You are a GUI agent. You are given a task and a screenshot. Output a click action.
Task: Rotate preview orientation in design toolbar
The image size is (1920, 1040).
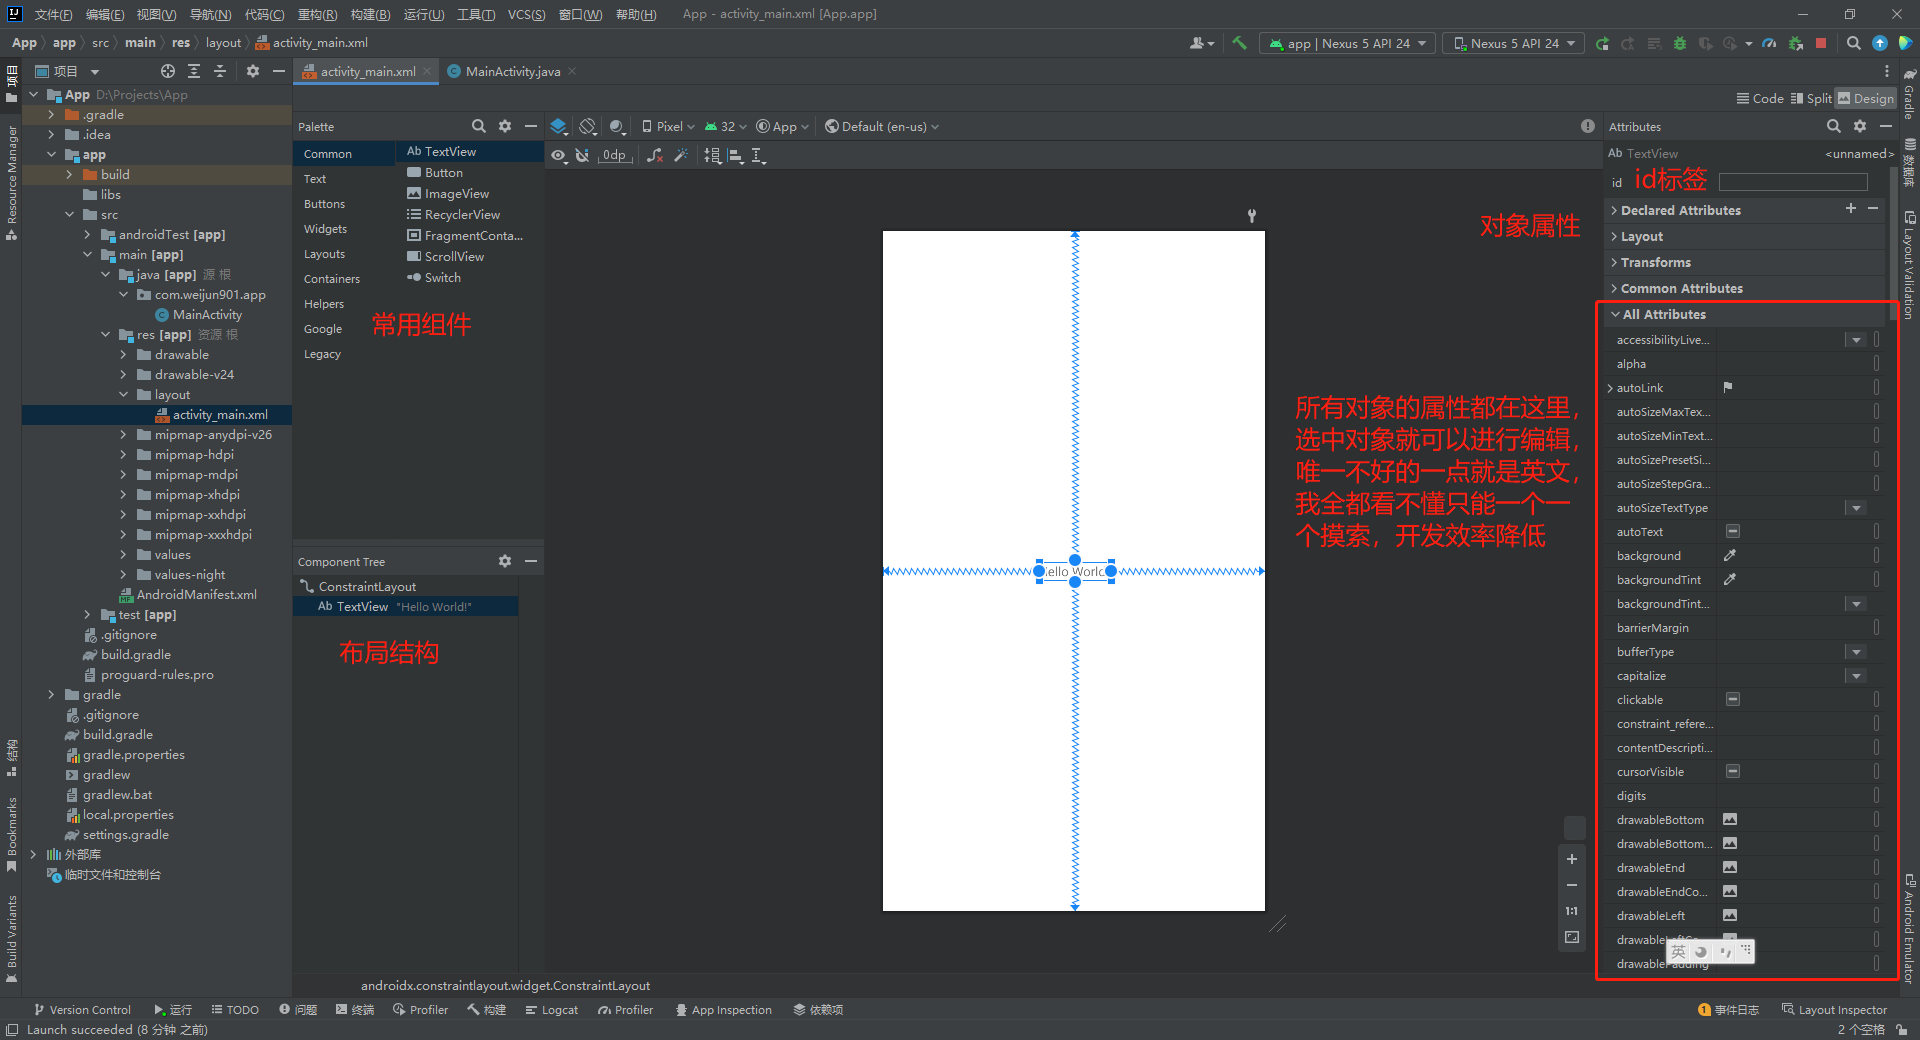[588, 127]
